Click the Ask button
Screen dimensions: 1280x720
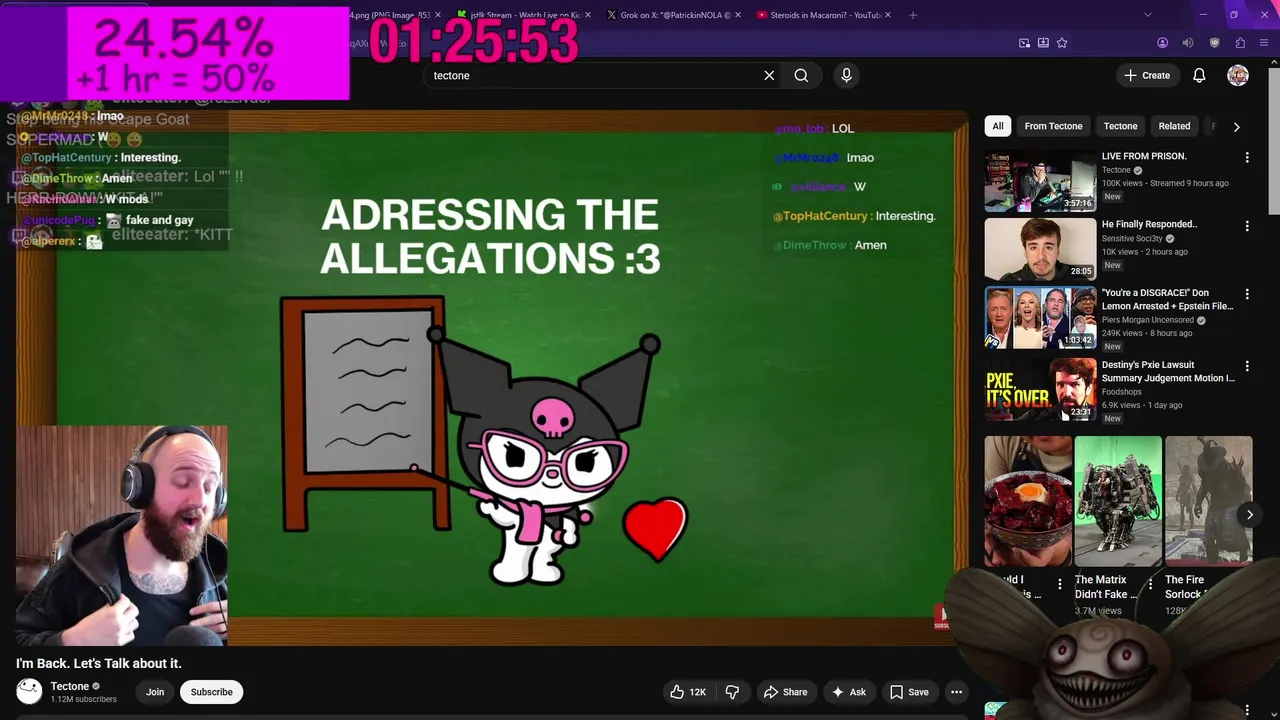848,692
